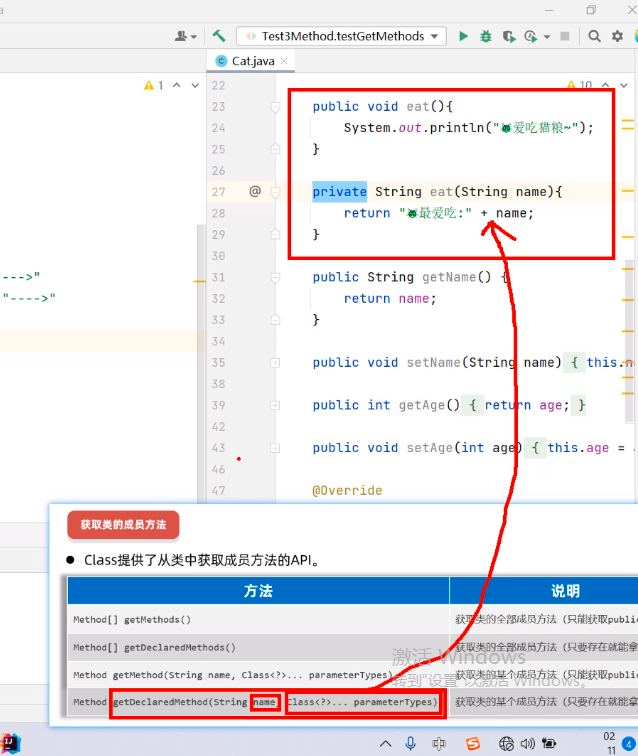Click the grey Stop square button

[565, 36]
